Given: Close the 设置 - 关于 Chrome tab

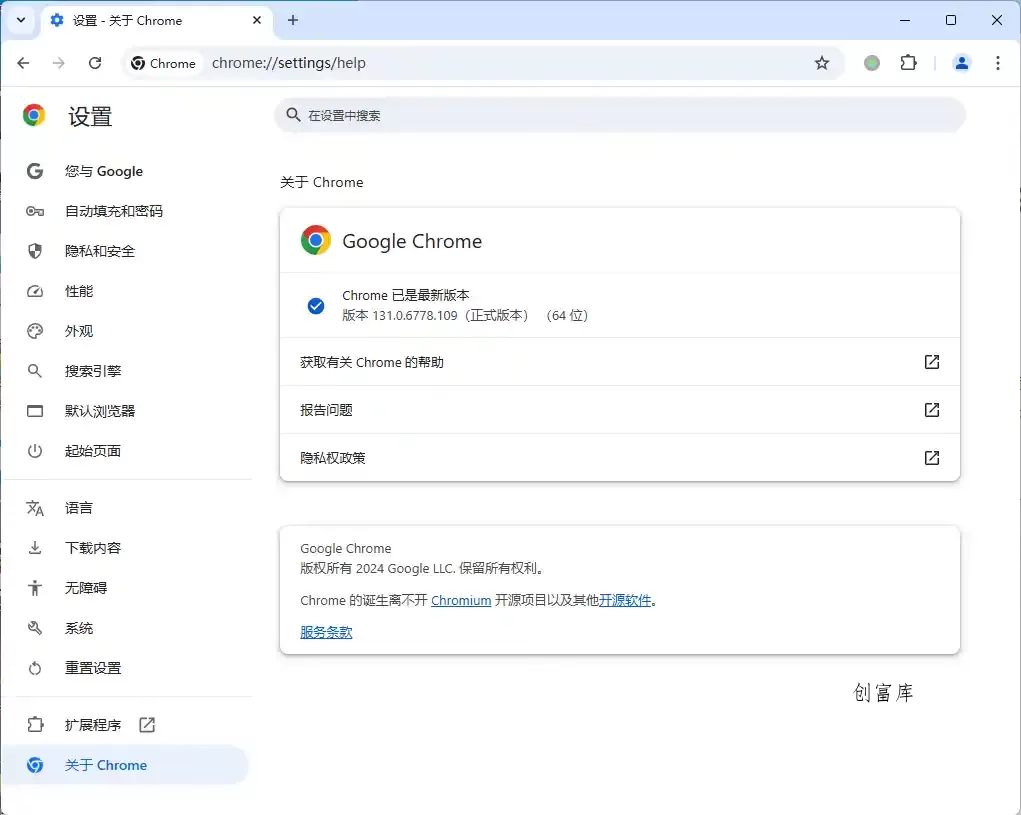Looking at the screenshot, I should click(x=257, y=20).
